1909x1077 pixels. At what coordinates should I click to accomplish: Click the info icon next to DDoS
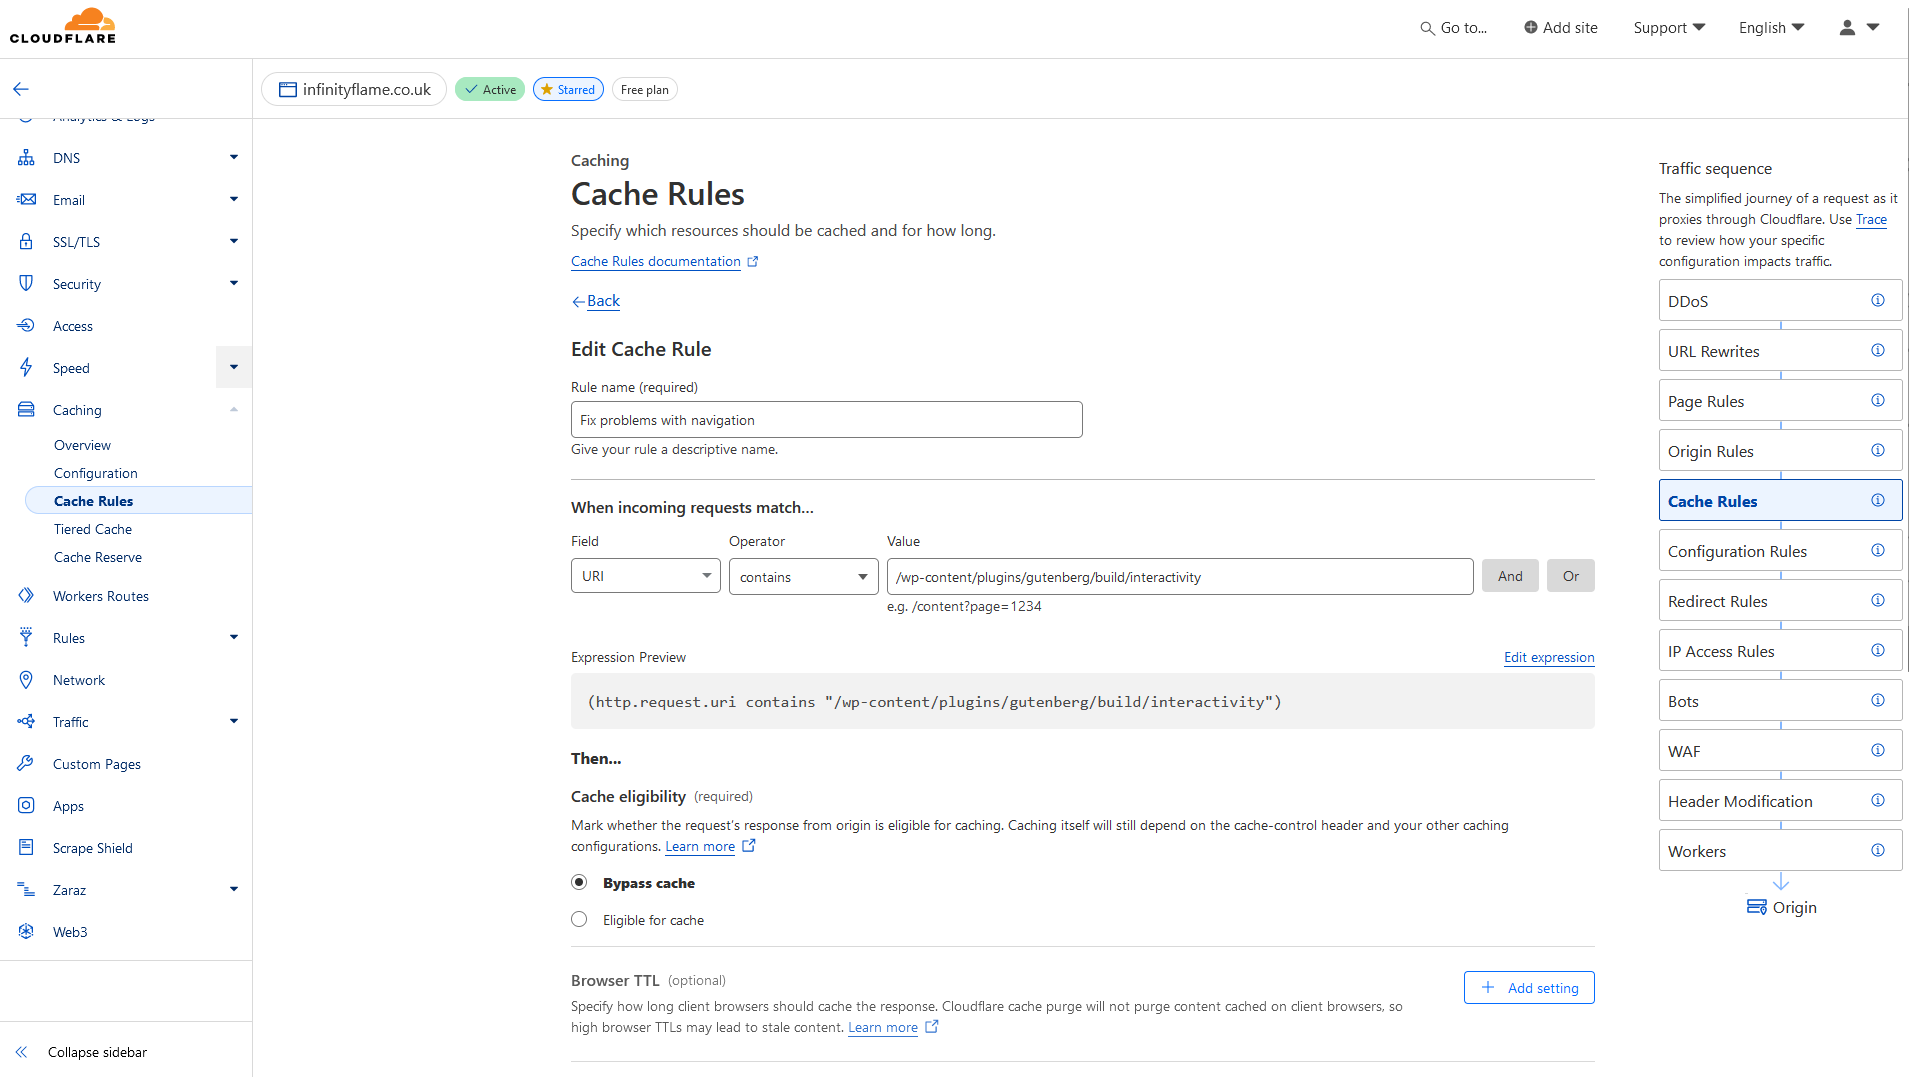coord(1877,301)
